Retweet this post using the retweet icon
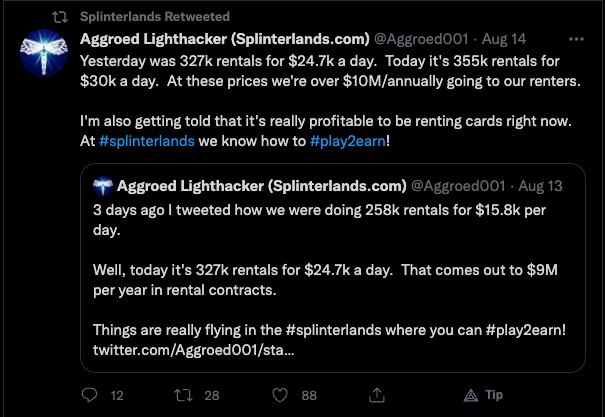The image size is (605, 417). click(183, 395)
